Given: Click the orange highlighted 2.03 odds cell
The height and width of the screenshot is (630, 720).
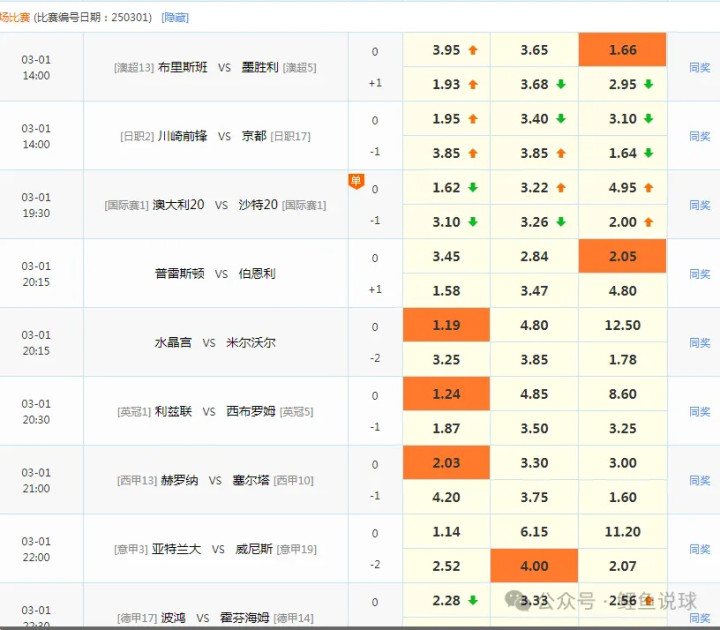Looking at the screenshot, I should (x=446, y=463).
